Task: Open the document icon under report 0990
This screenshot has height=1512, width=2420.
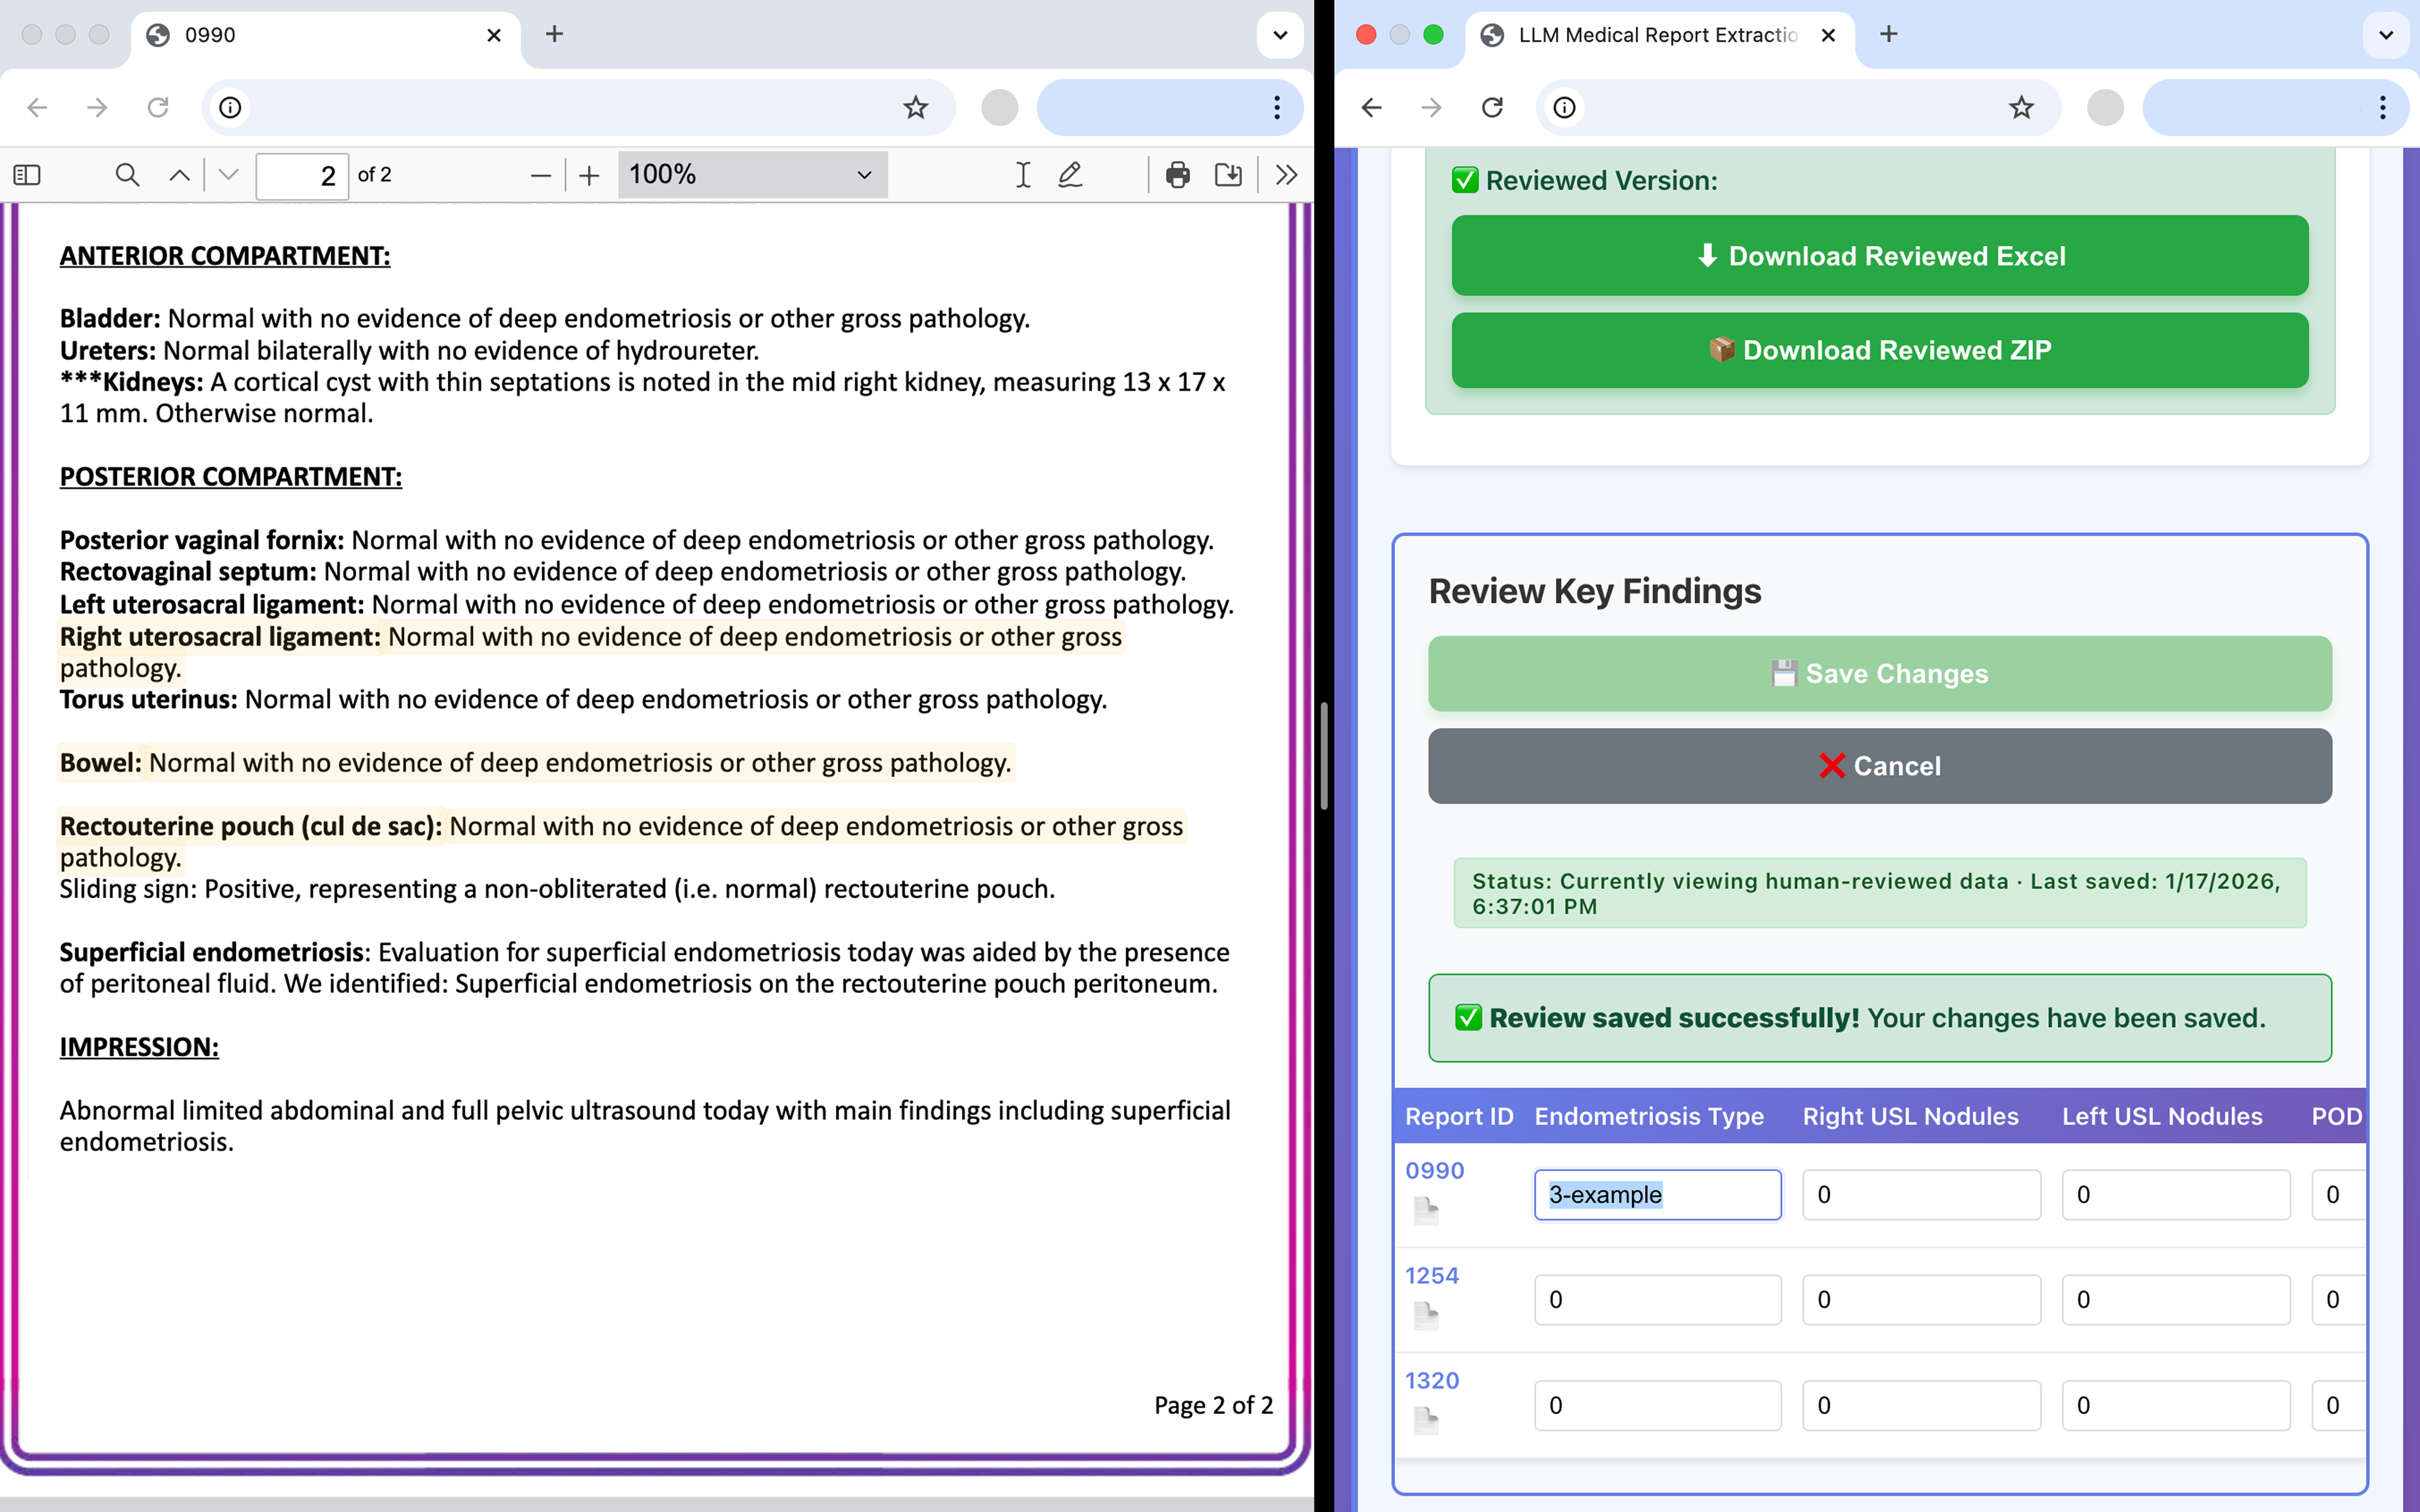Action: point(1426,1211)
